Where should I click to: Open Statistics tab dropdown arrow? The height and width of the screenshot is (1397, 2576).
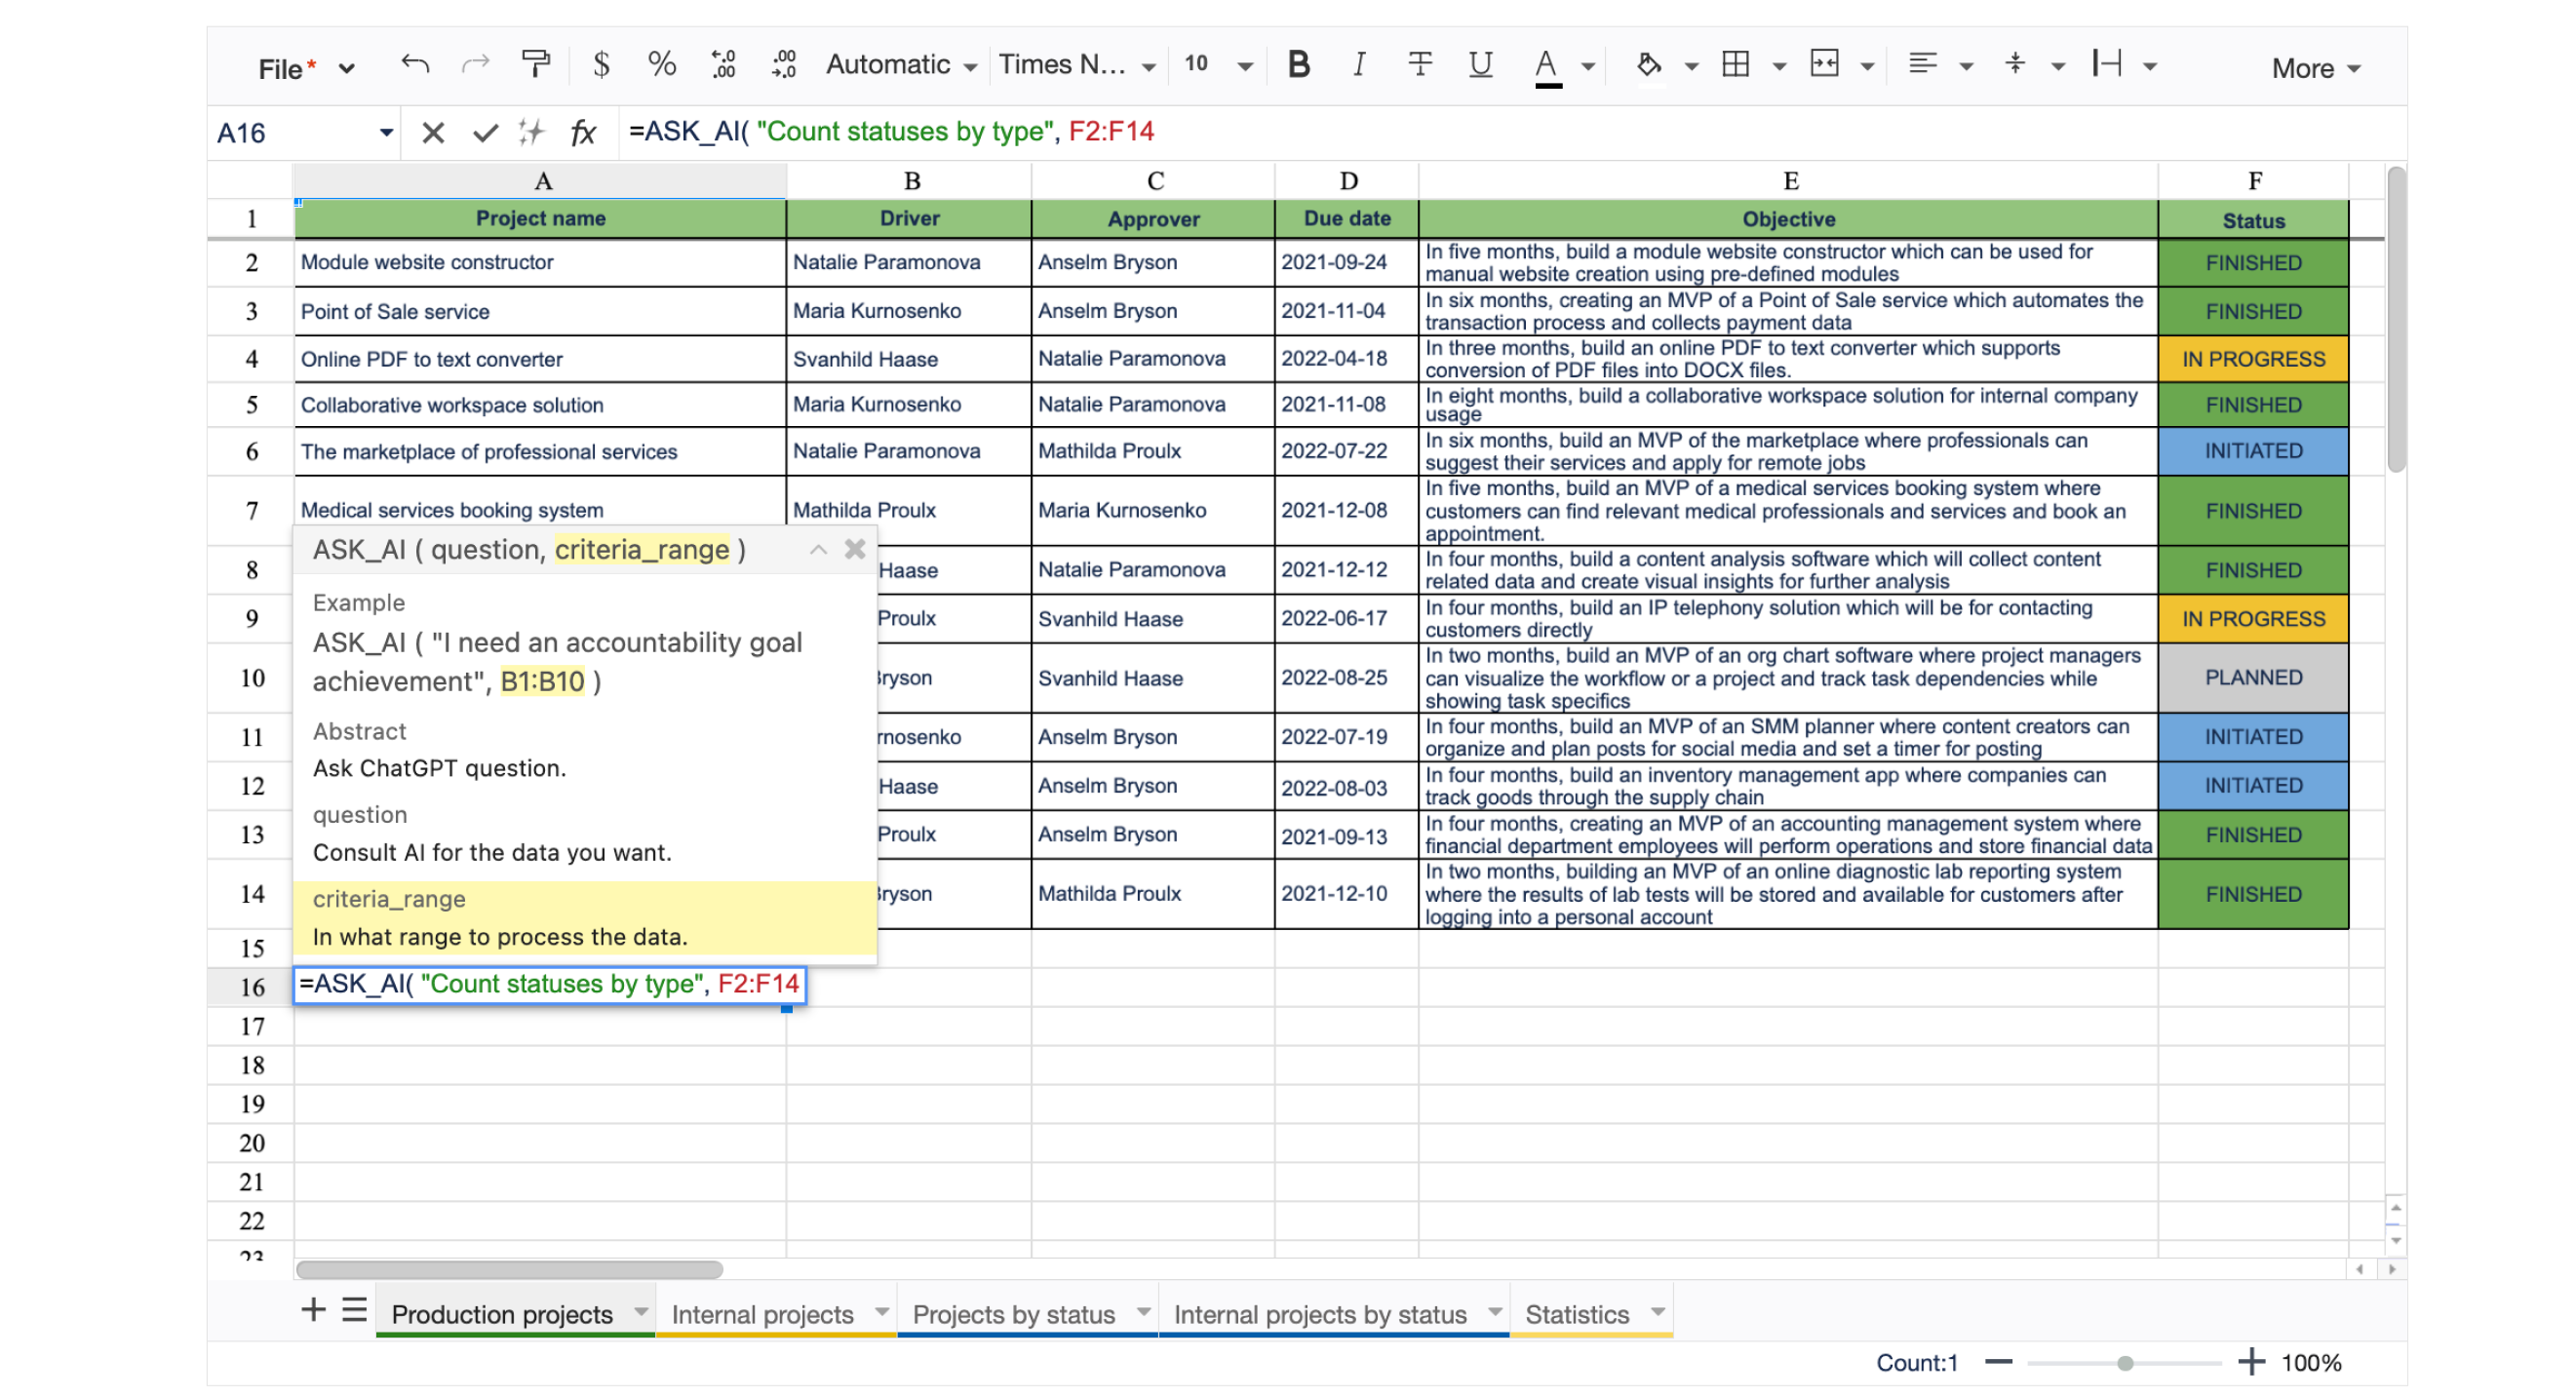[1657, 1311]
